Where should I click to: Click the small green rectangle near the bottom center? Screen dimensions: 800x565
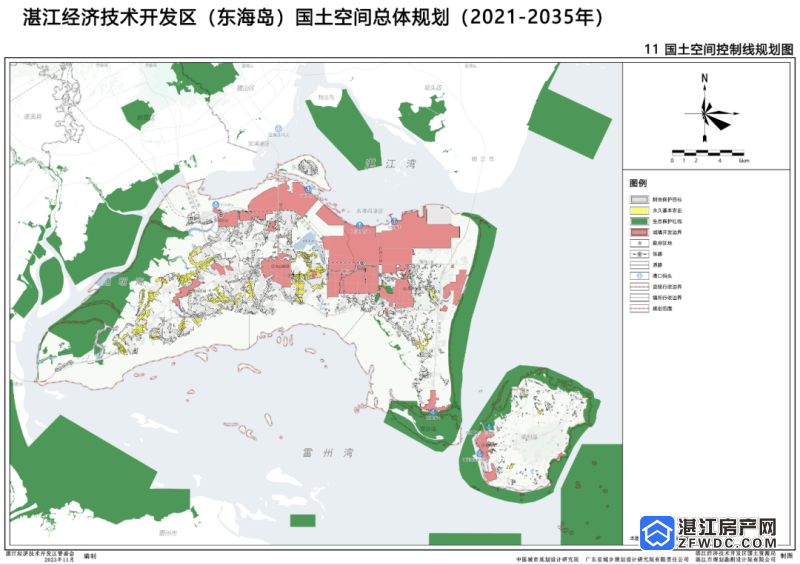[x=303, y=521]
